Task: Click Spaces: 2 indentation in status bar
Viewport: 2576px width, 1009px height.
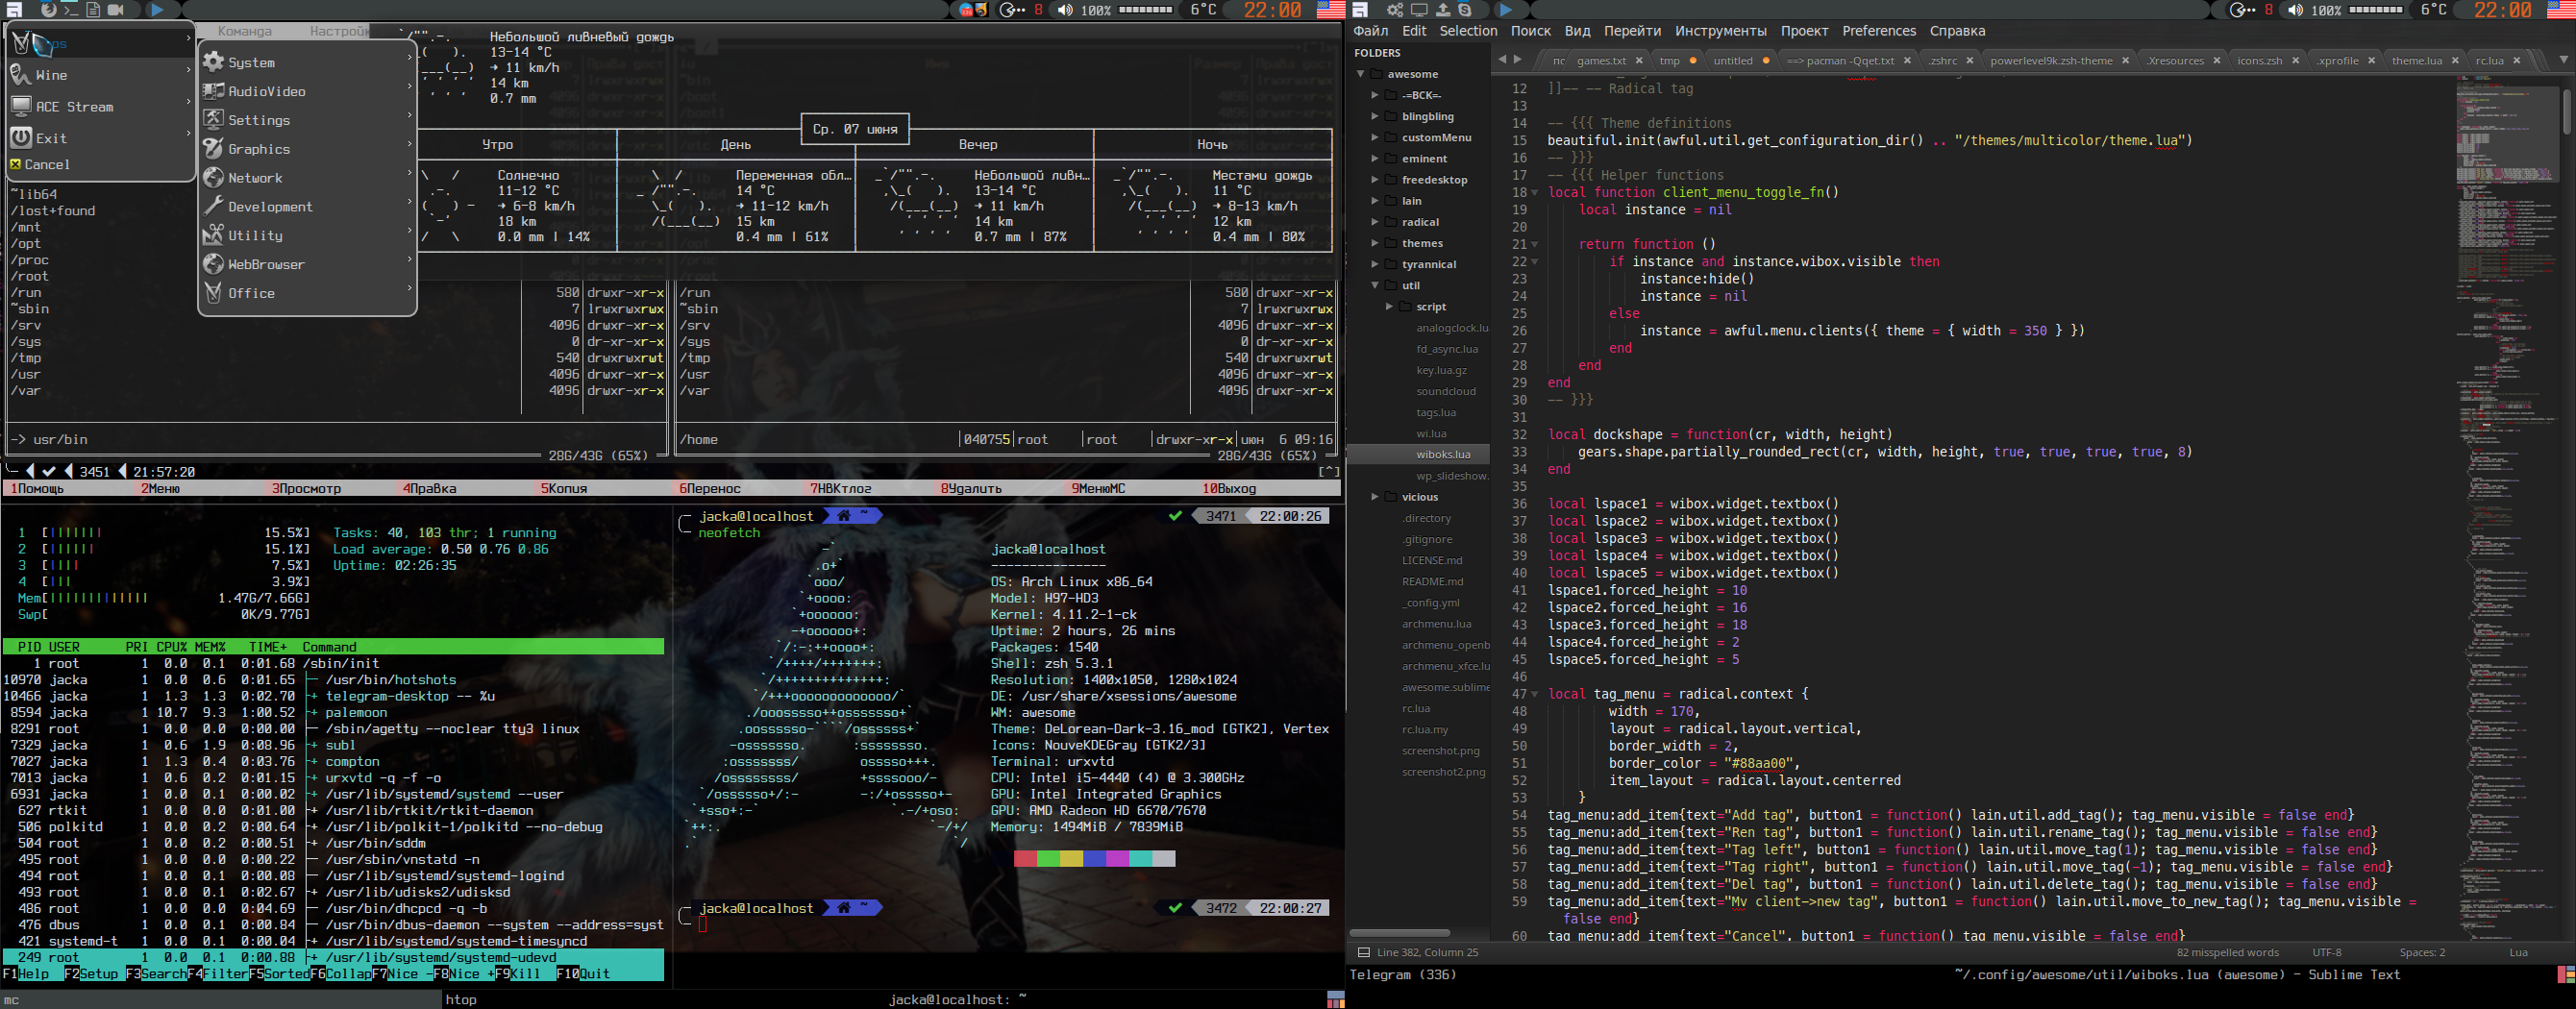Action: pyautogui.click(x=2422, y=952)
